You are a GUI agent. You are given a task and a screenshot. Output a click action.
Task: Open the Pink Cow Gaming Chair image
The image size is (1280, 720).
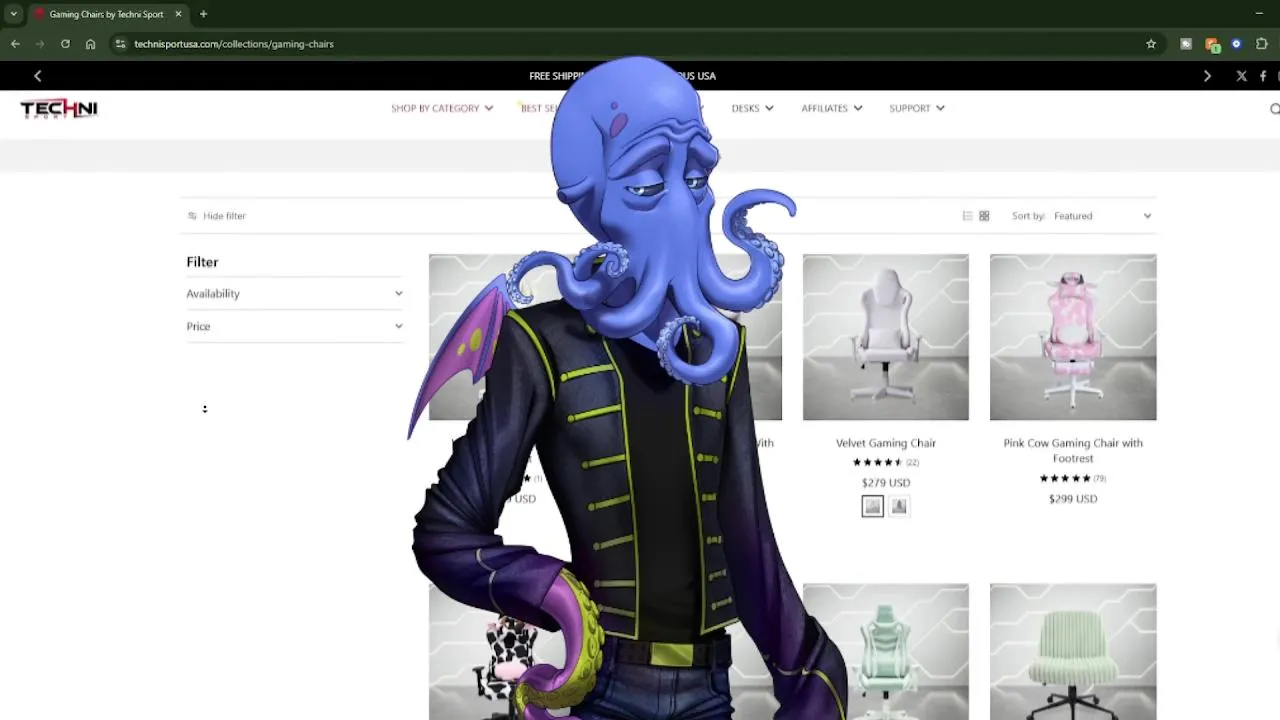1073,337
